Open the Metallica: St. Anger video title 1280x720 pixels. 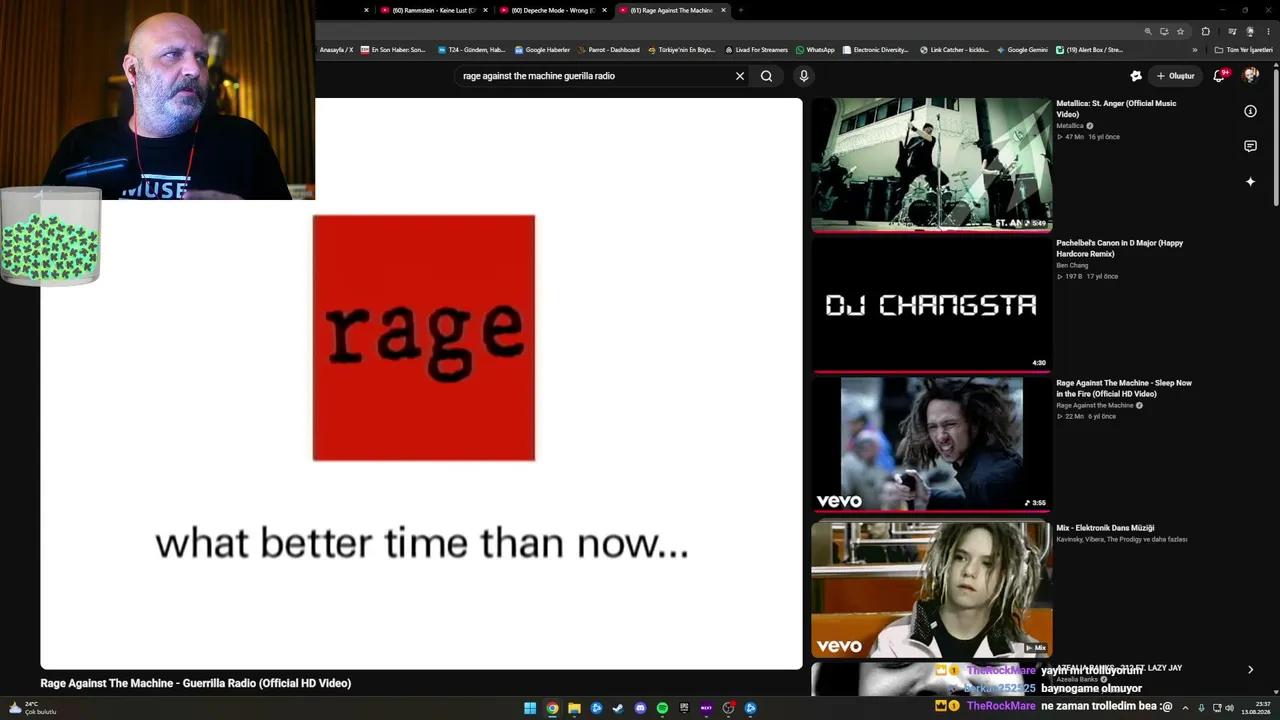pos(1116,109)
